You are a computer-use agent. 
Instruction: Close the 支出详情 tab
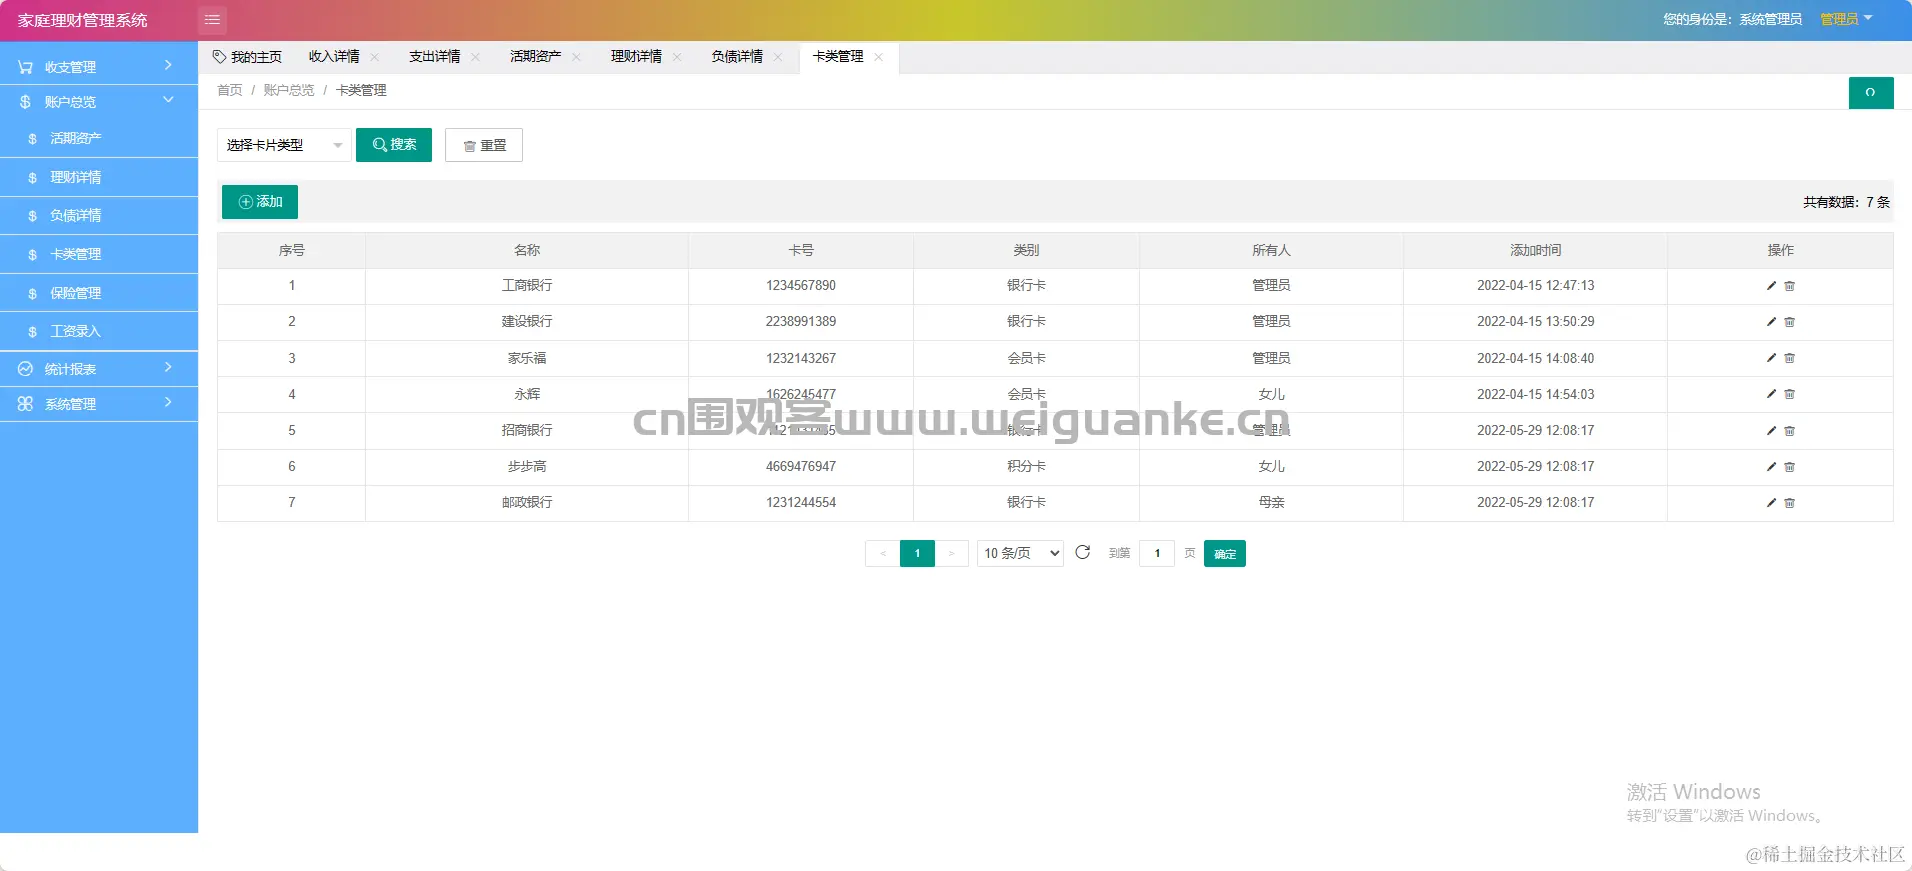tap(475, 57)
